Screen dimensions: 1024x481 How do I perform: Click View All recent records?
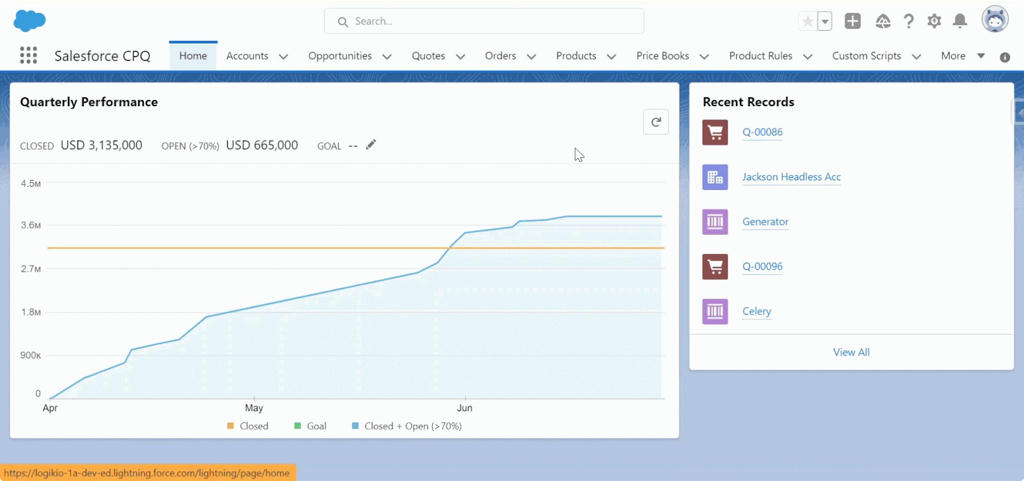pyautogui.click(x=851, y=352)
